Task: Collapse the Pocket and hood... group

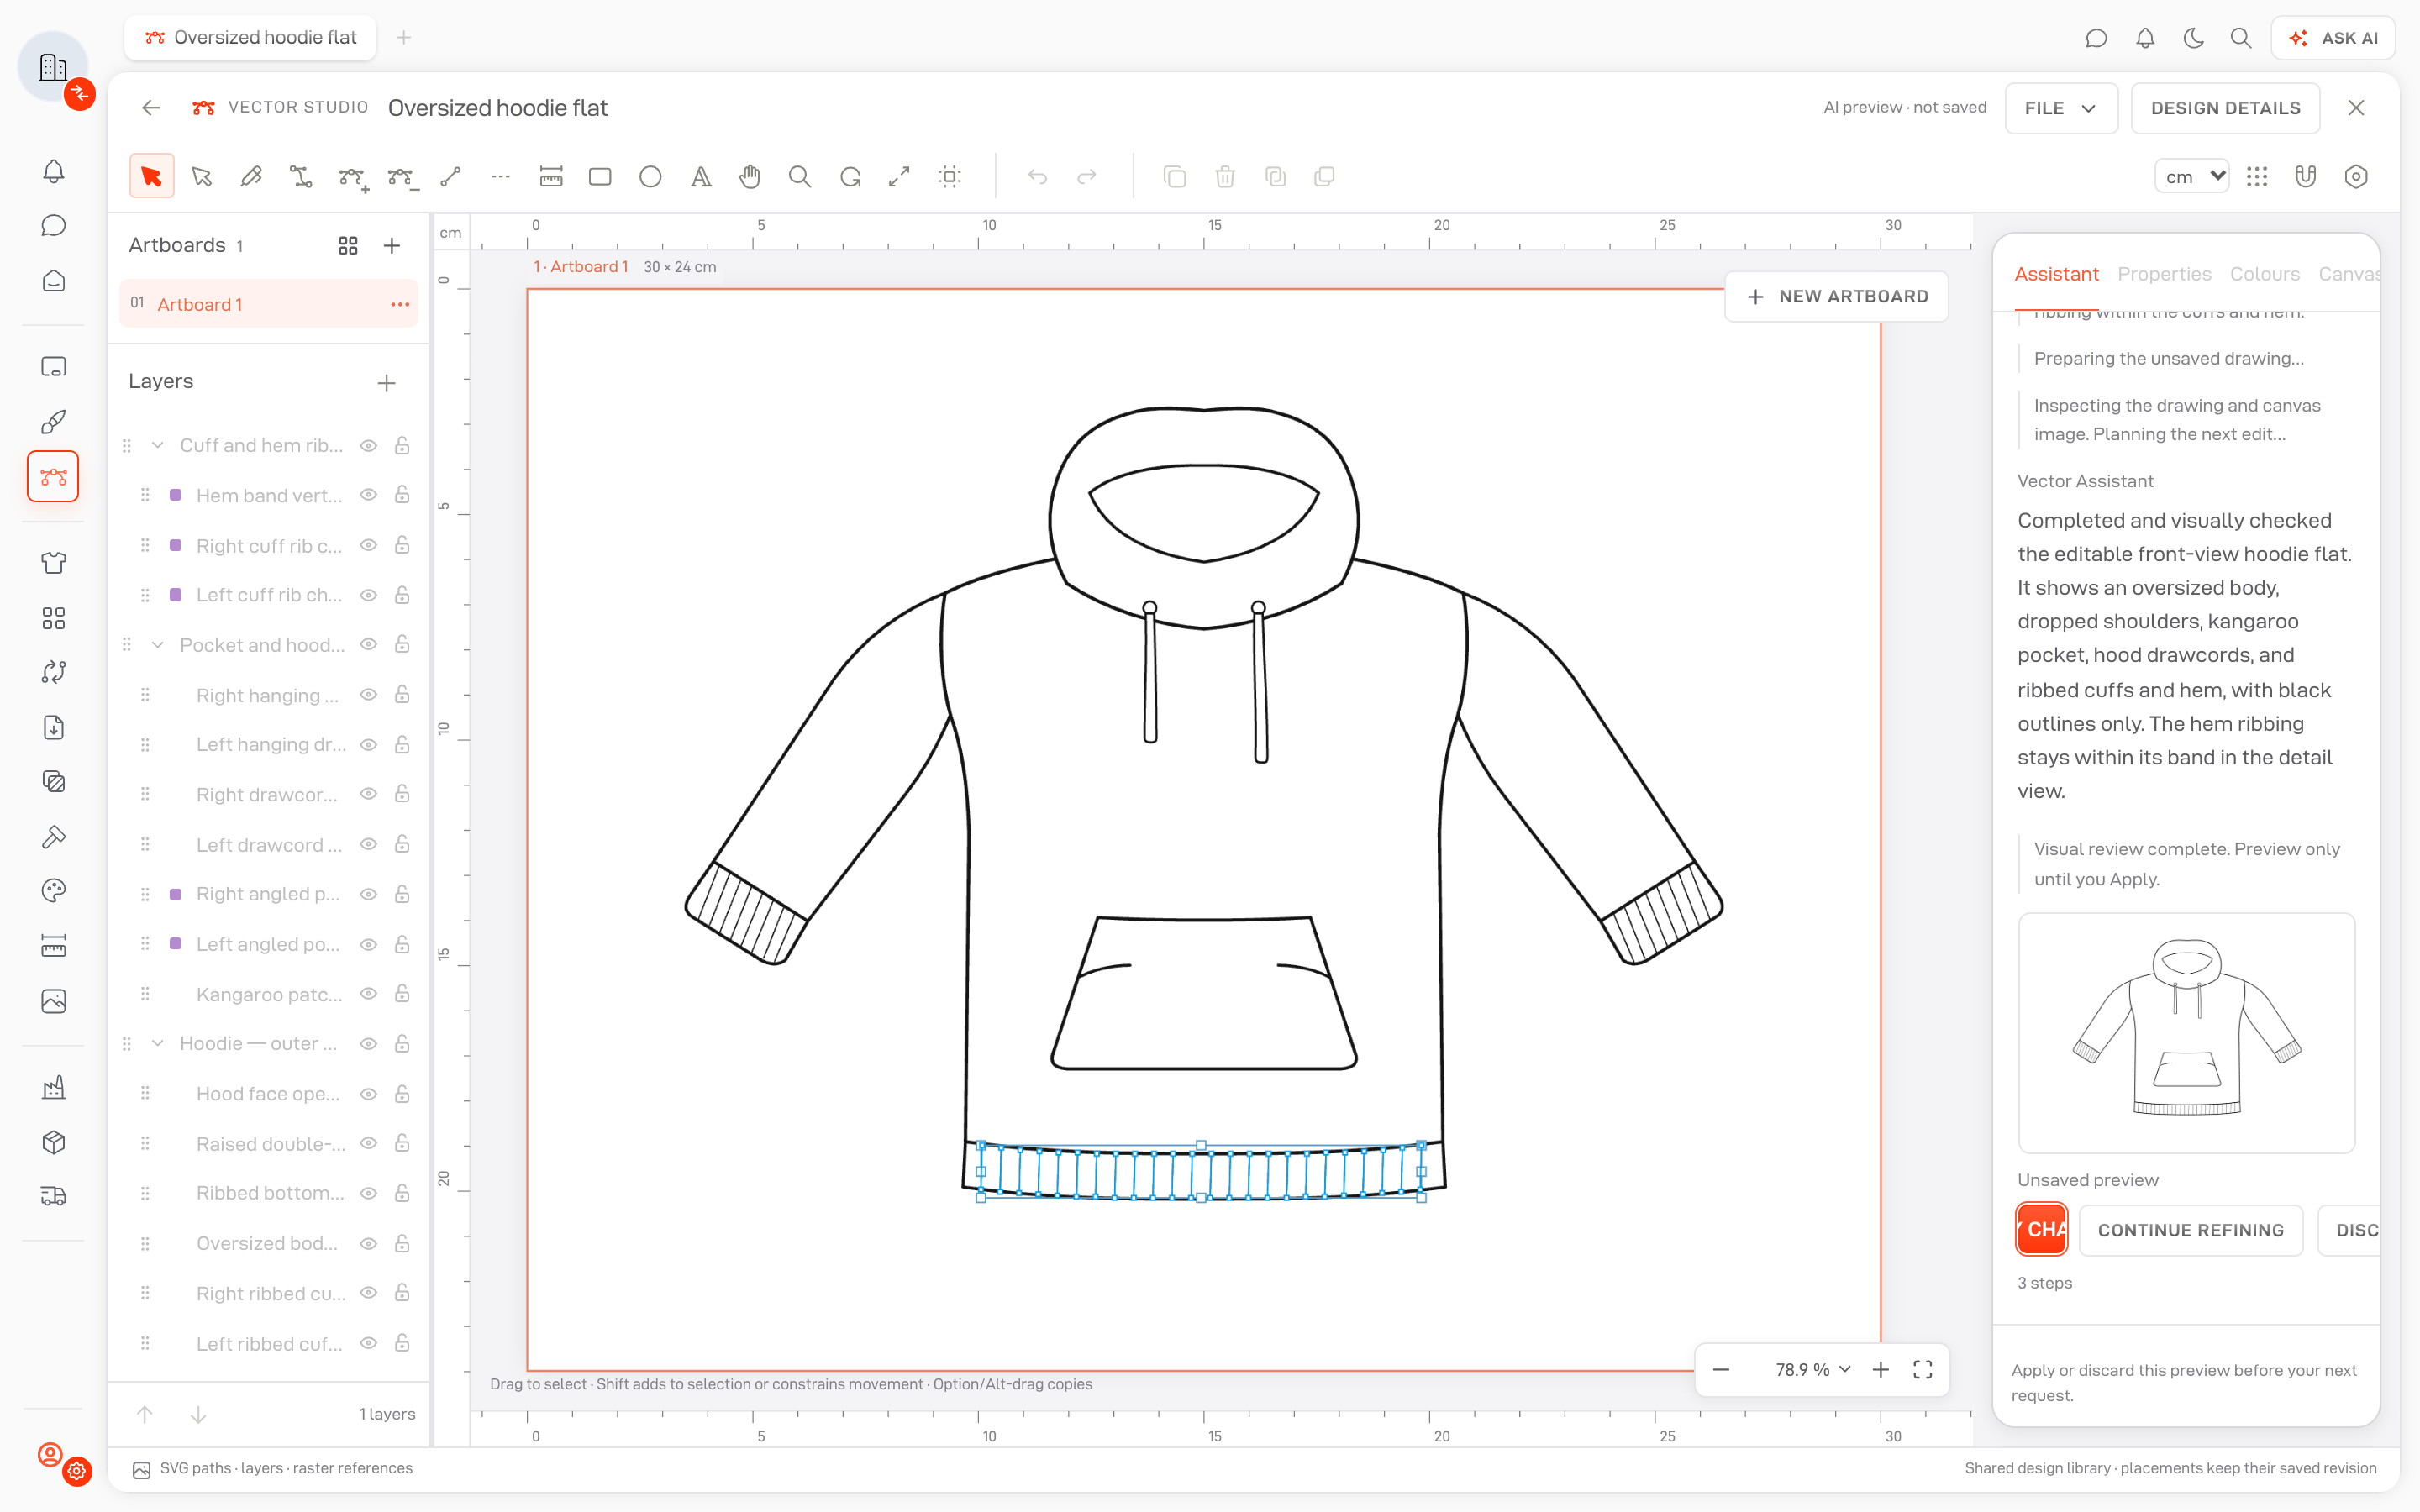Action: (x=158, y=645)
